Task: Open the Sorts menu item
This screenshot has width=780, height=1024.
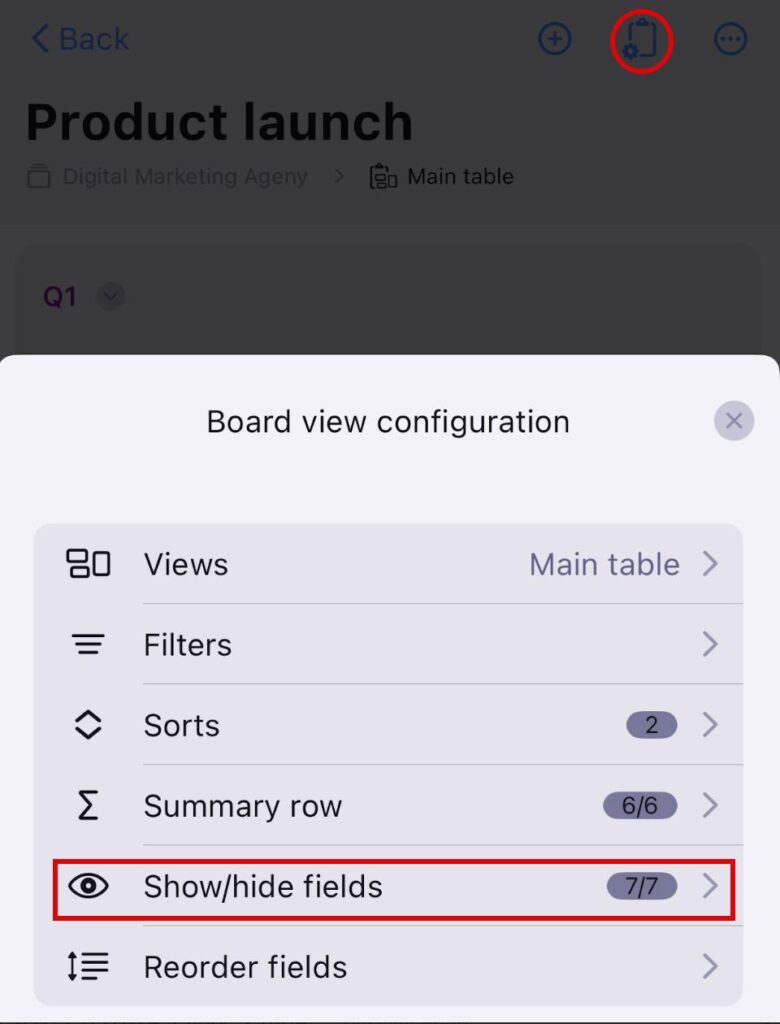Action: (x=182, y=725)
